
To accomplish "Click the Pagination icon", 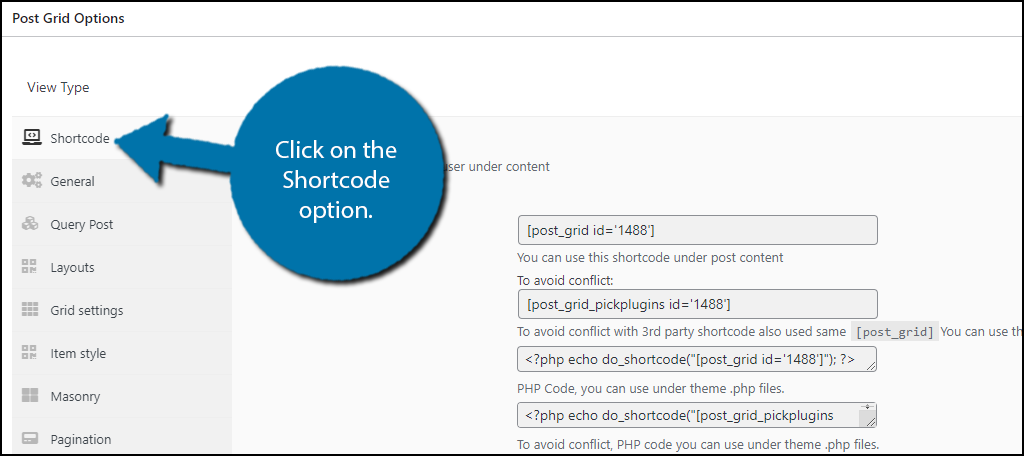I will [x=30, y=438].
